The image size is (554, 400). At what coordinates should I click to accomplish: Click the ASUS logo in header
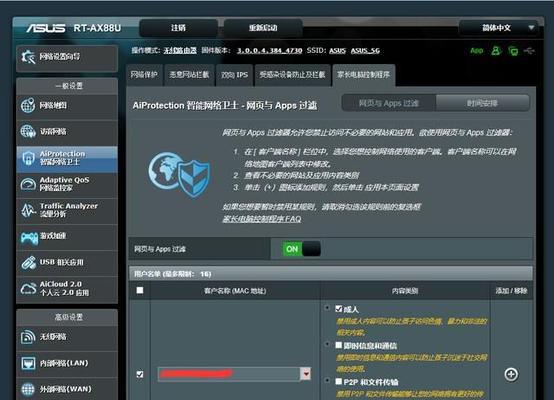point(46,28)
